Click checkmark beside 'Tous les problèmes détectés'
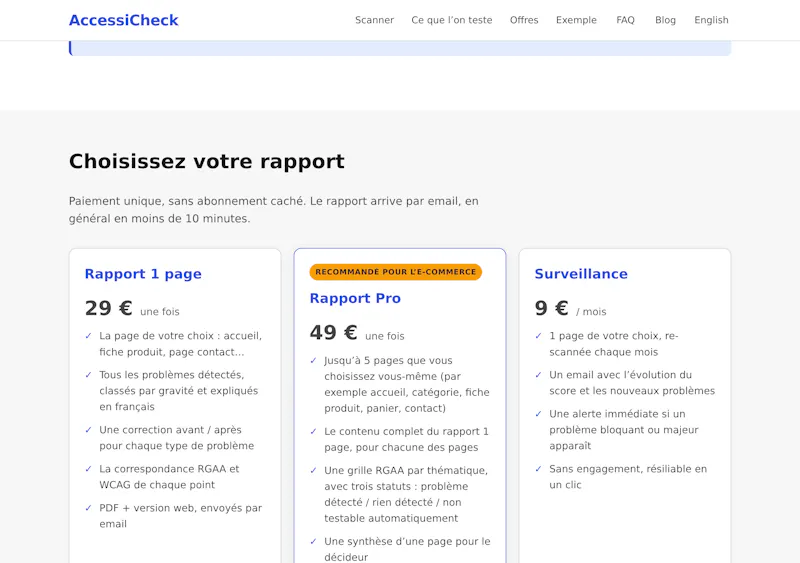800x563 pixels. [x=88, y=375]
